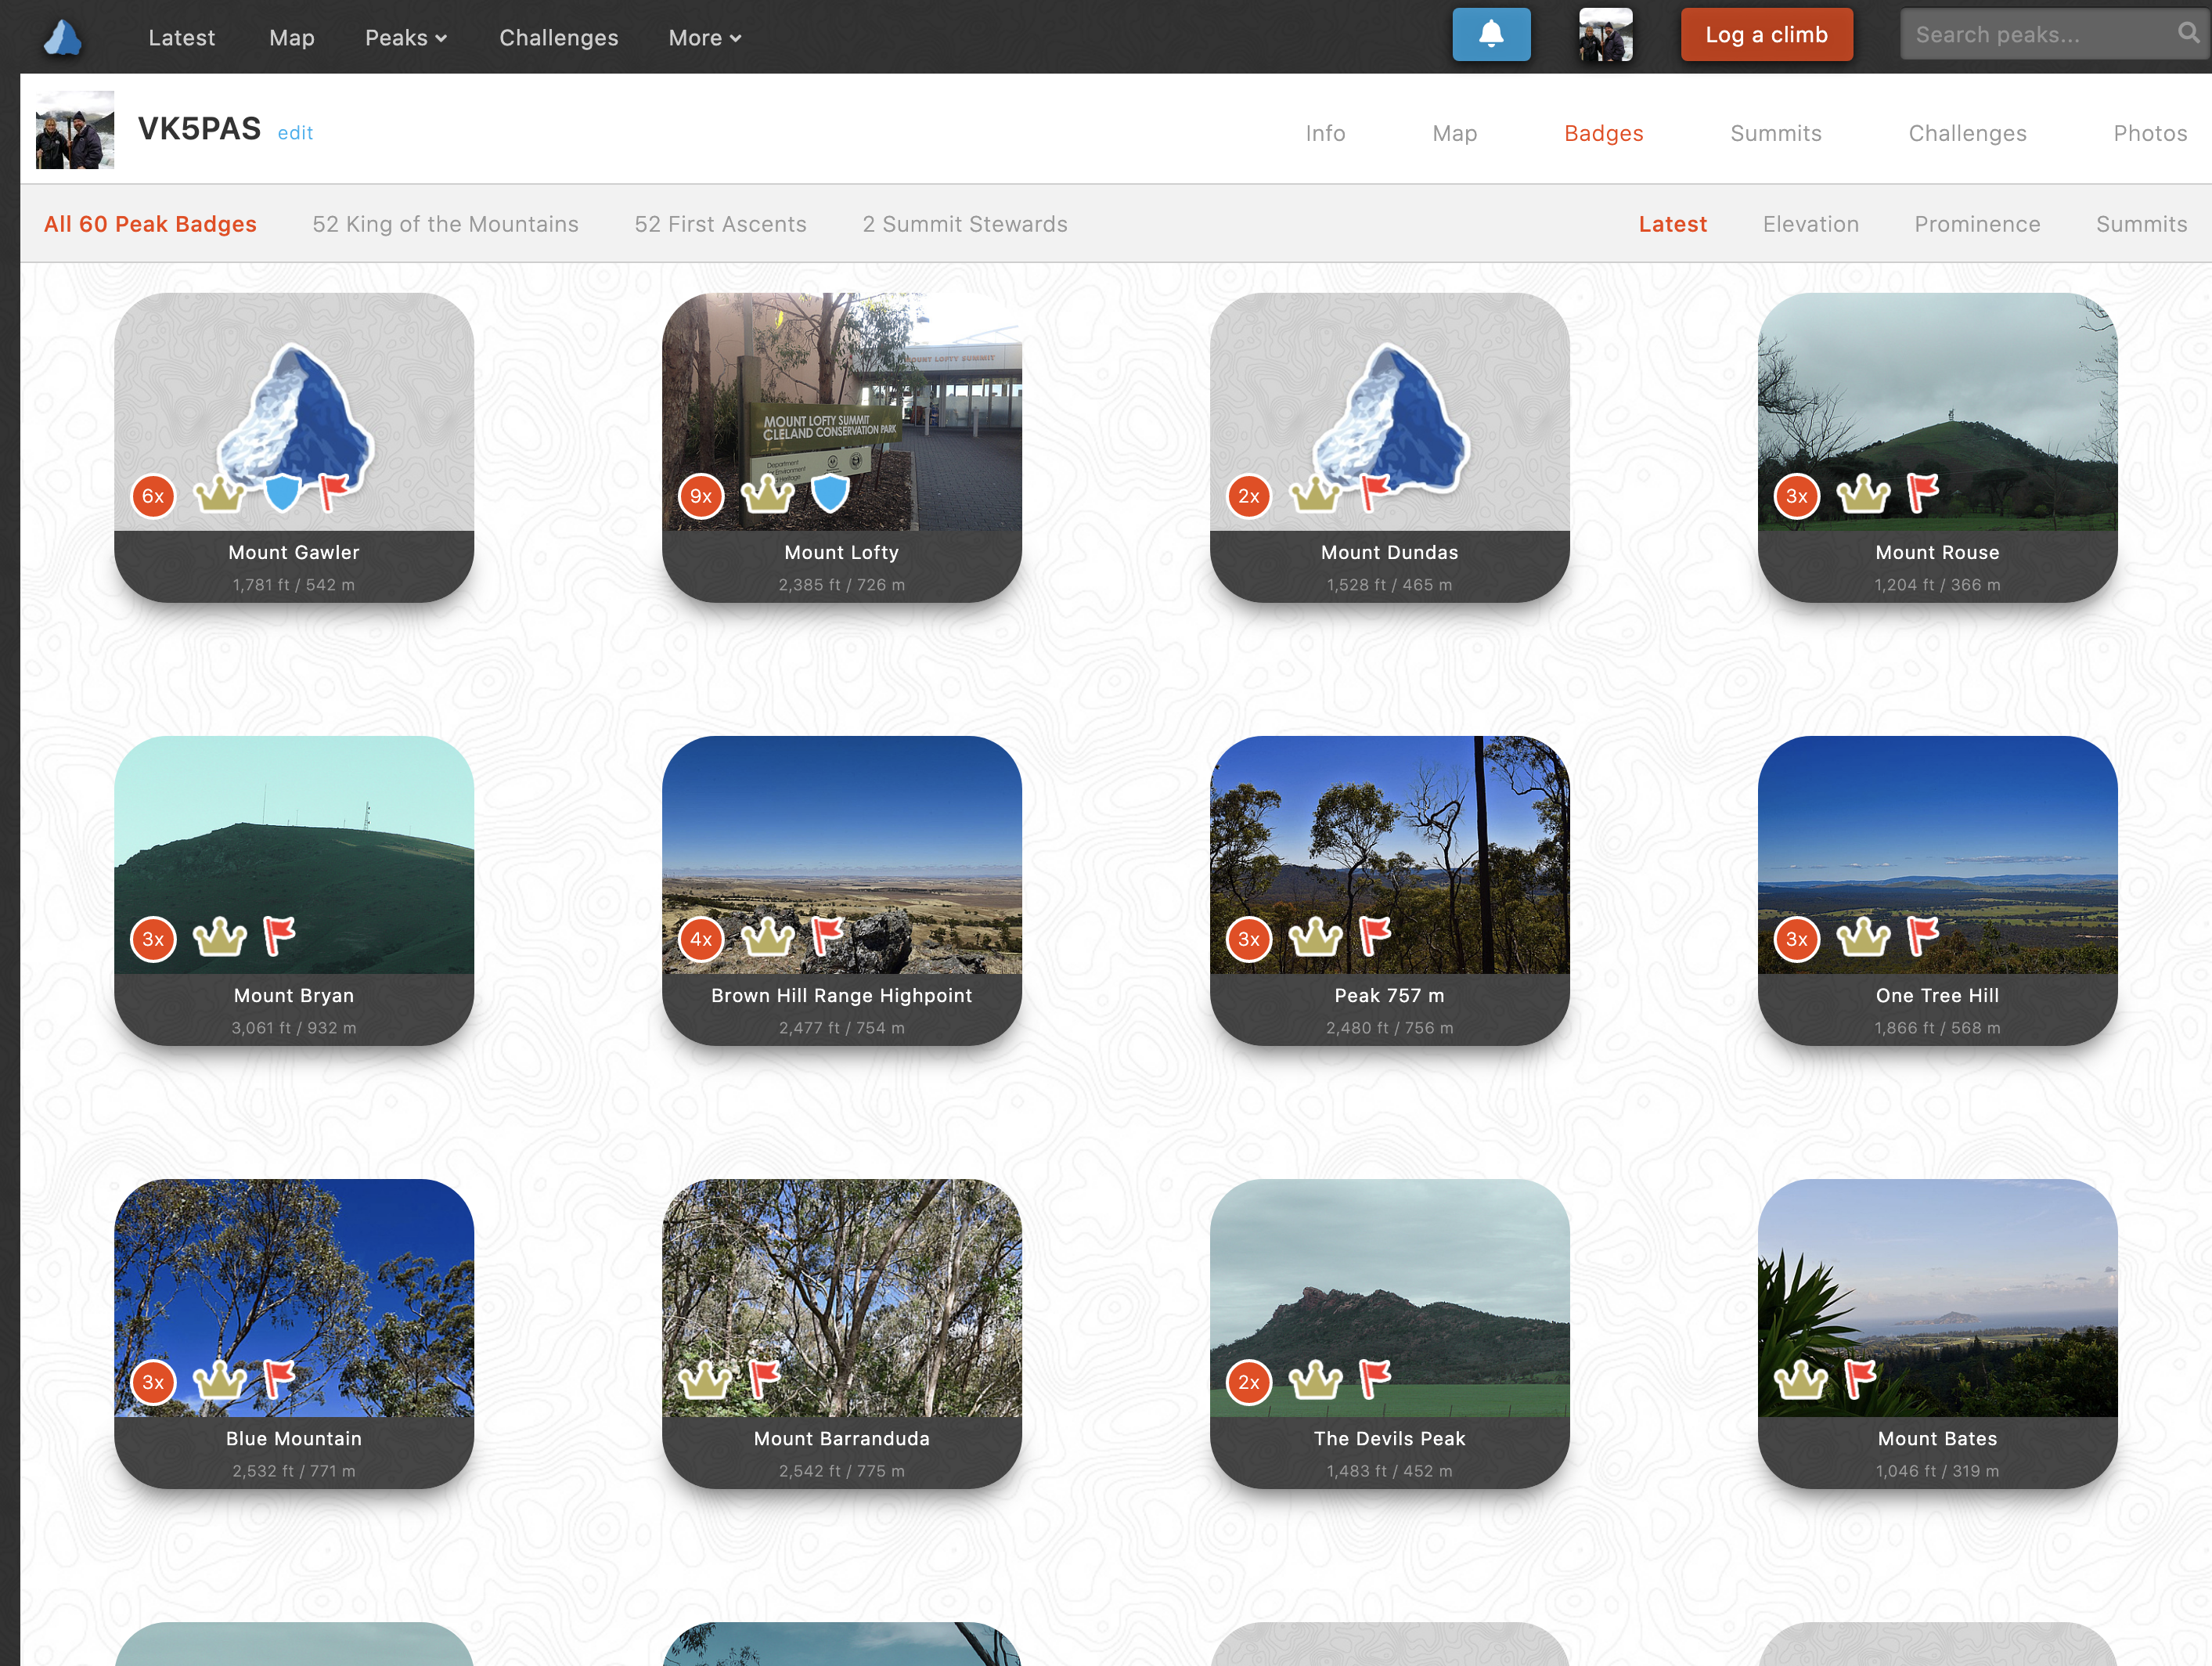Image resolution: width=2212 pixels, height=1666 pixels.
Task: Sort badges by Elevation
Action: coord(1810,224)
